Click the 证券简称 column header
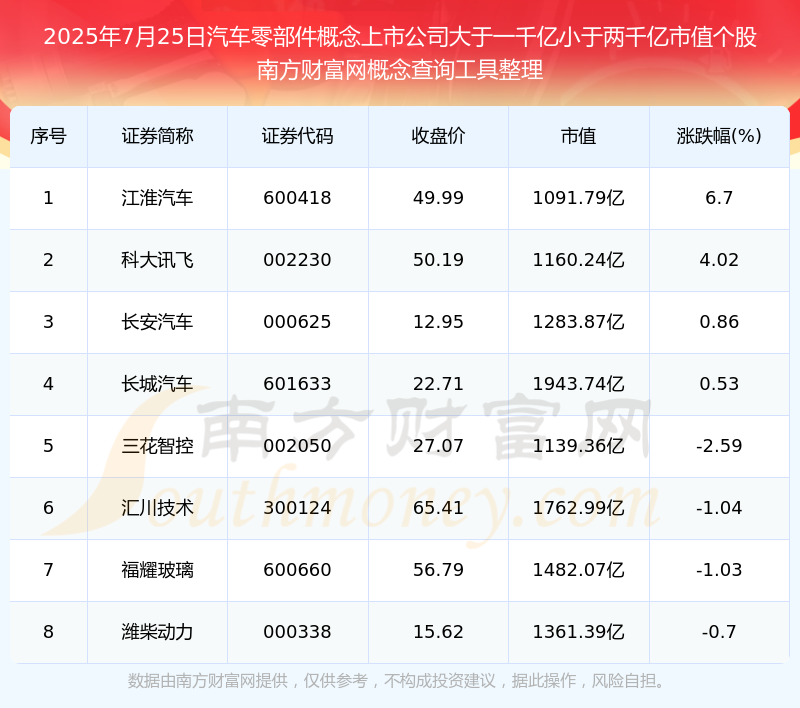 coord(157,136)
